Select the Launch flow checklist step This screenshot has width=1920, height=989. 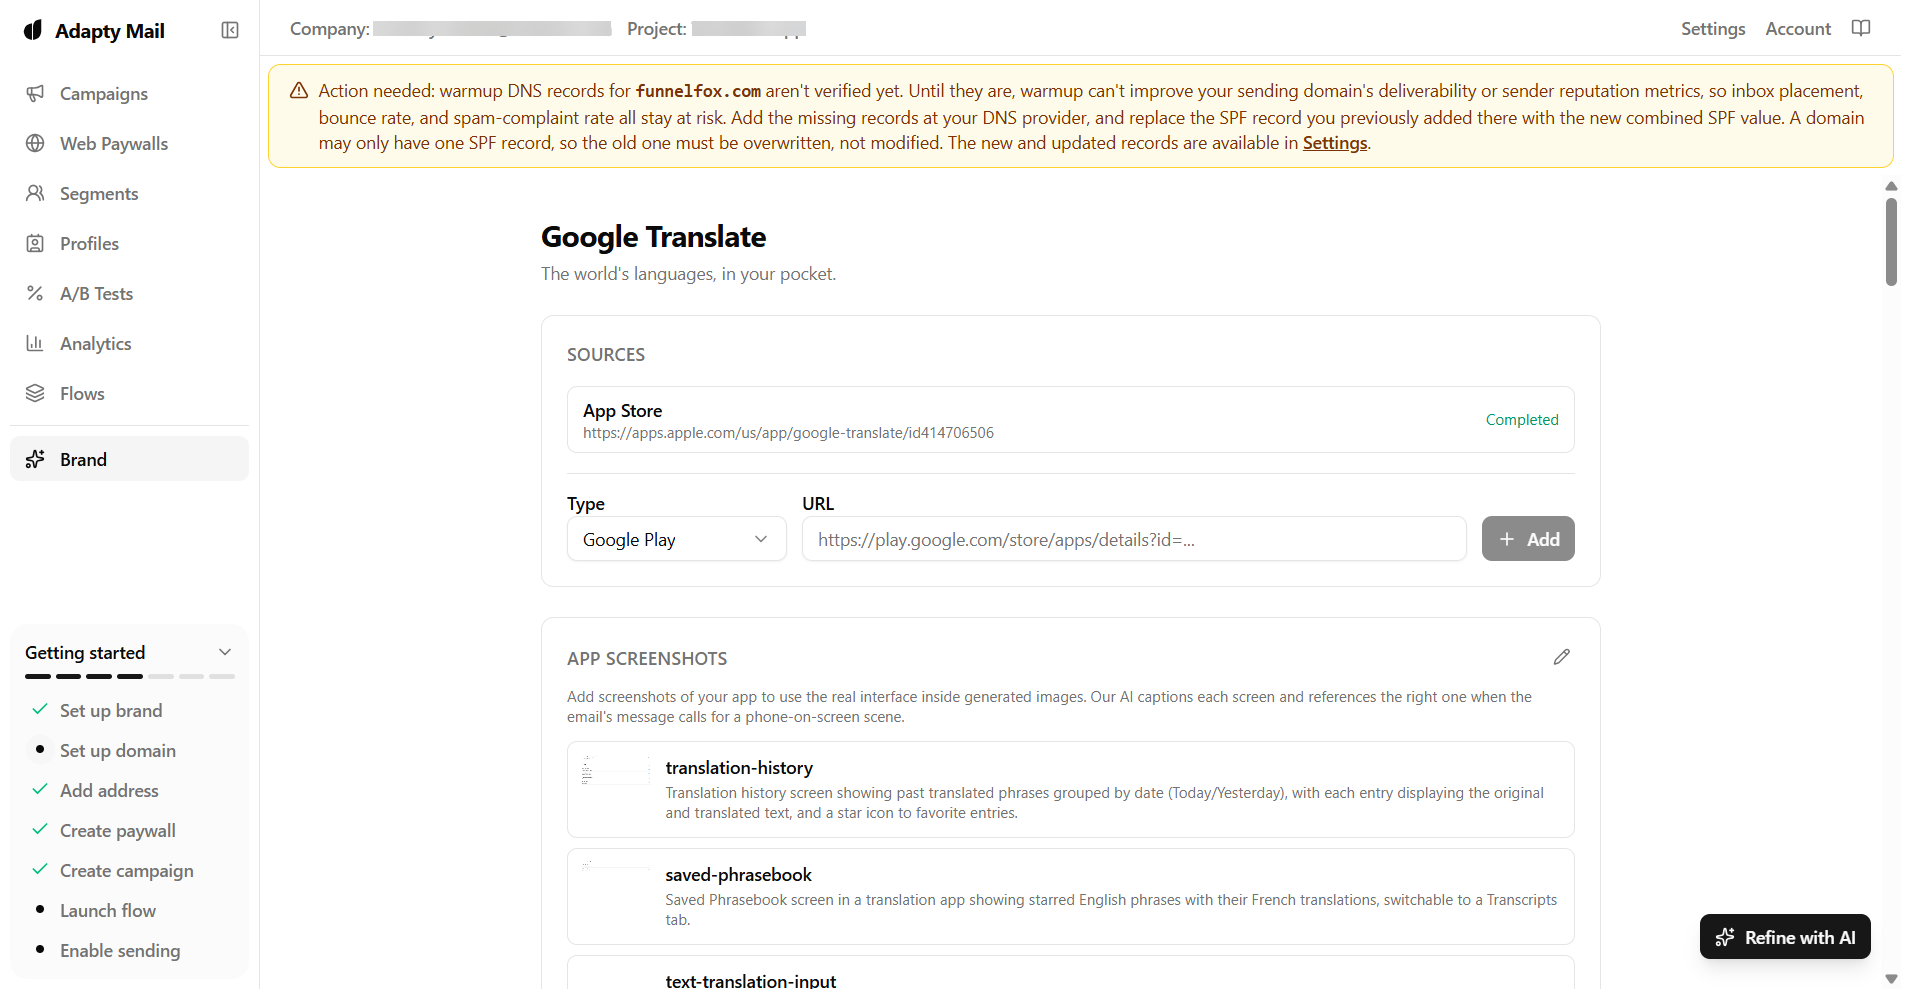point(108,910)
